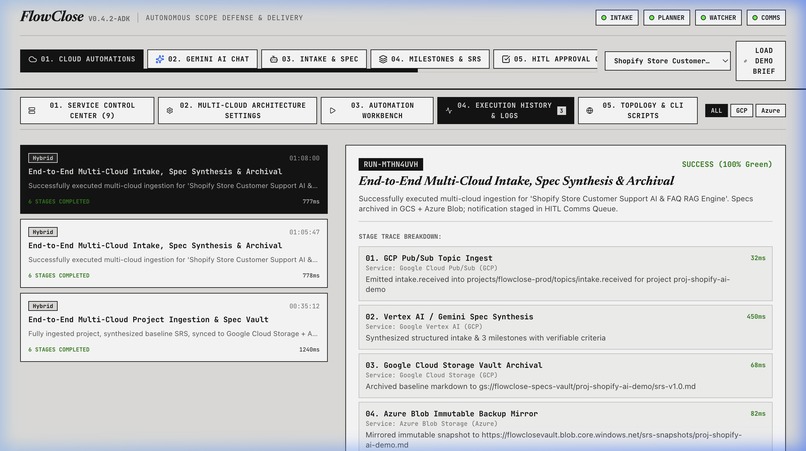Open 05. Topology & CLI Scripts sub-tab
This screenshot has width=806, height=451.
pyautogui.click(x=637, y=111)
